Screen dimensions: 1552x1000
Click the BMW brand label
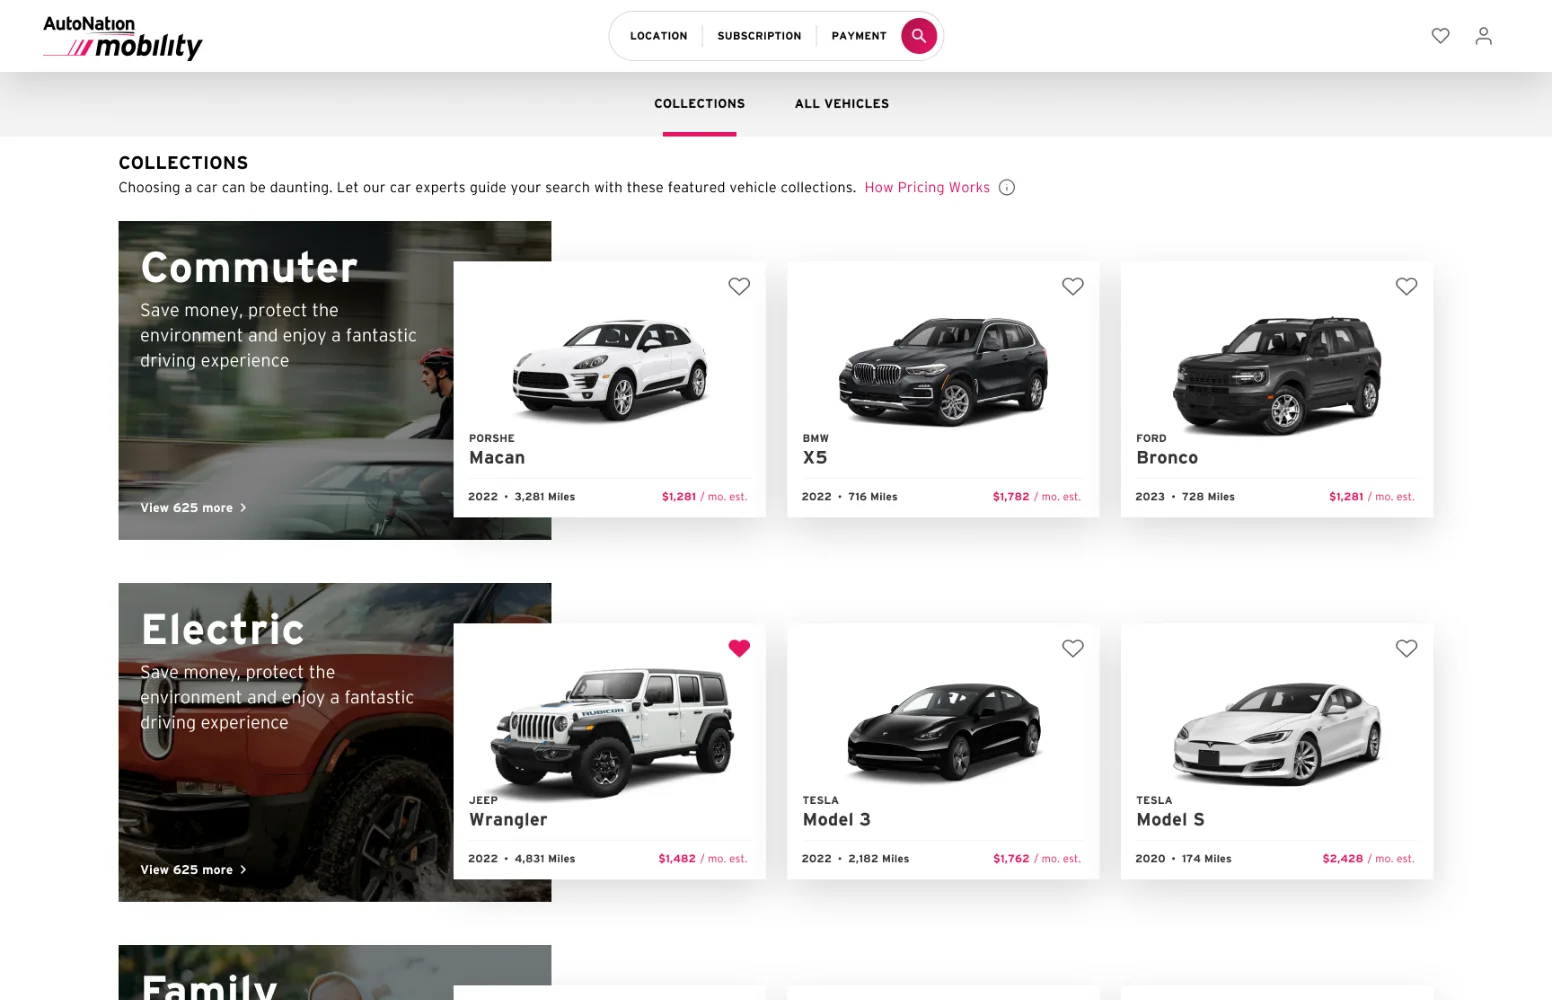click(815, 439)
